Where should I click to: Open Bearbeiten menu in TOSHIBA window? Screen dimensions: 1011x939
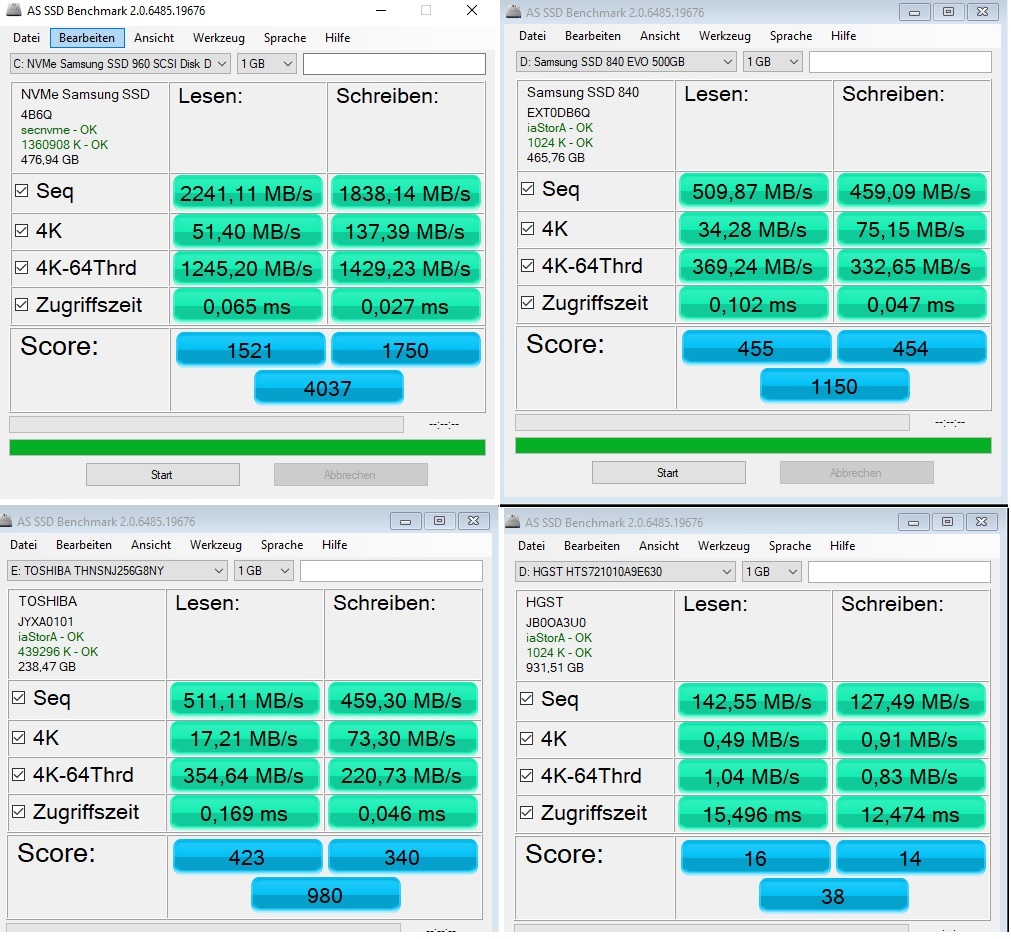point(84,544)
